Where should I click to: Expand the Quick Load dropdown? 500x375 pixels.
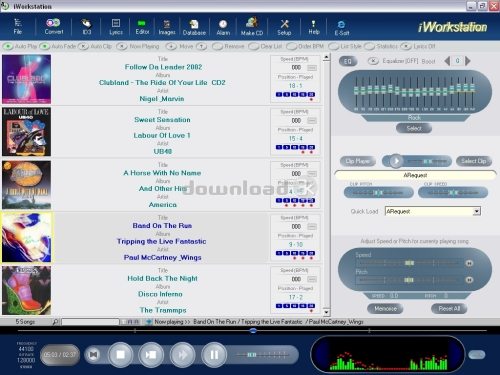coord(477,211)
